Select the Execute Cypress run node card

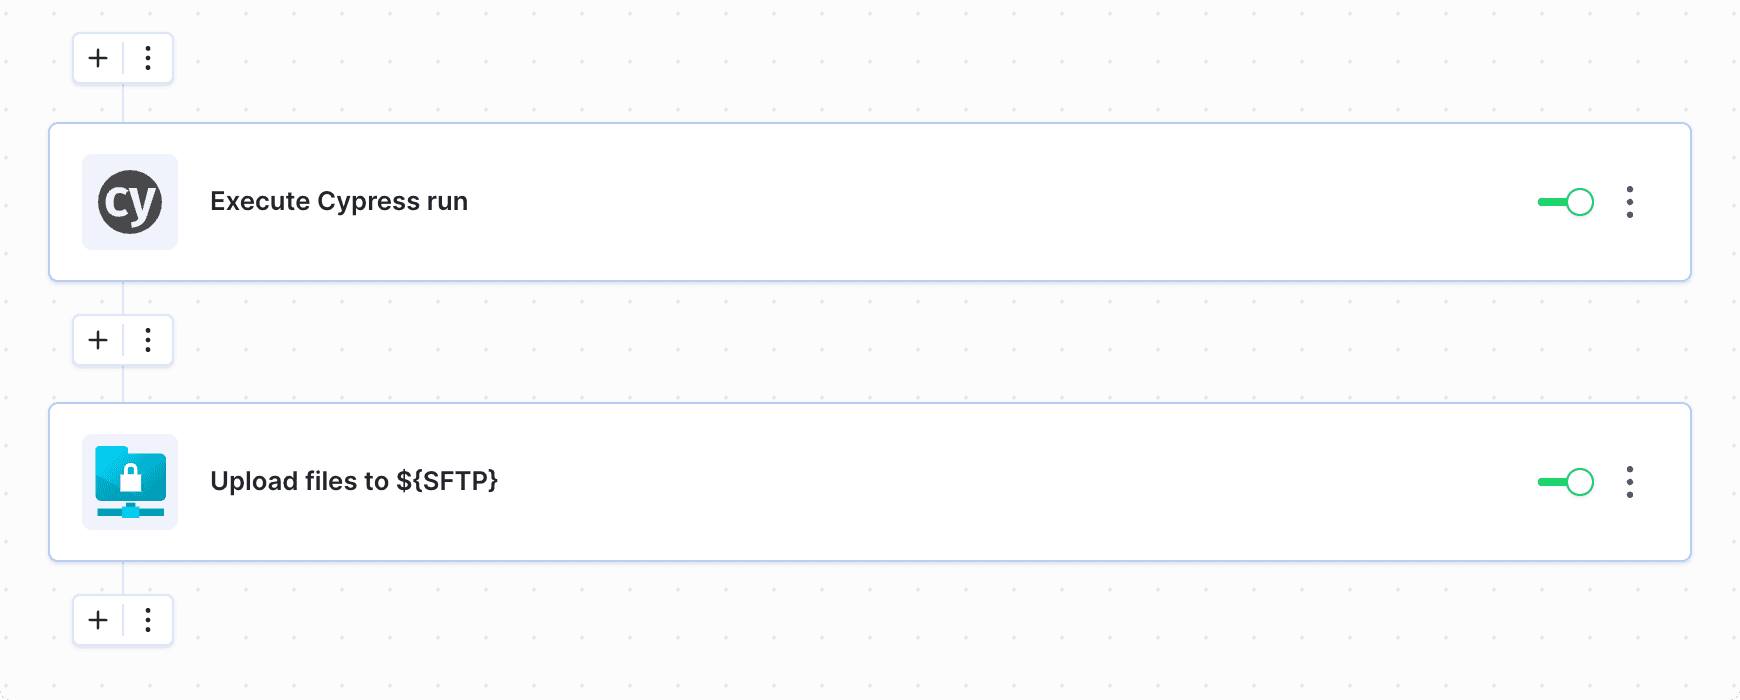click(700, 202)
